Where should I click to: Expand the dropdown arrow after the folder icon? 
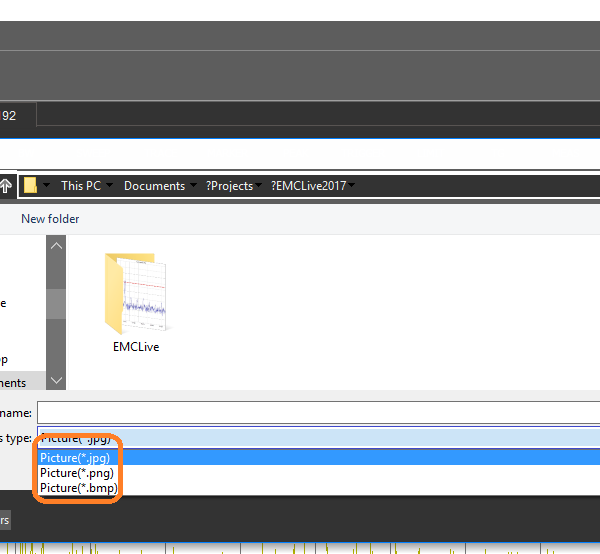(x=47, y=186)
